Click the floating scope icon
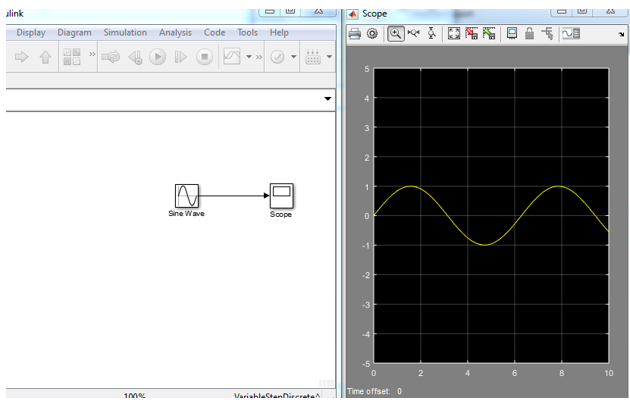Image resolution: width=630 pixels, height=400 pixels. (513, 34)
